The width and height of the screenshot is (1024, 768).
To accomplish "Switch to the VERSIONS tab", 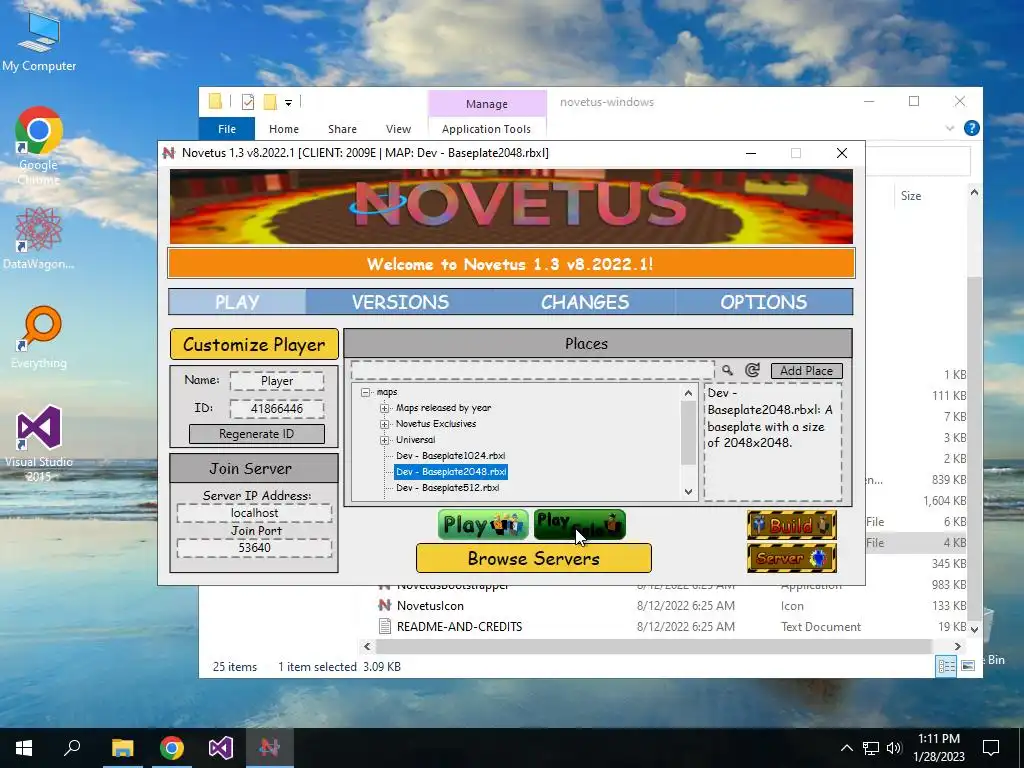I will pos(400,302).
